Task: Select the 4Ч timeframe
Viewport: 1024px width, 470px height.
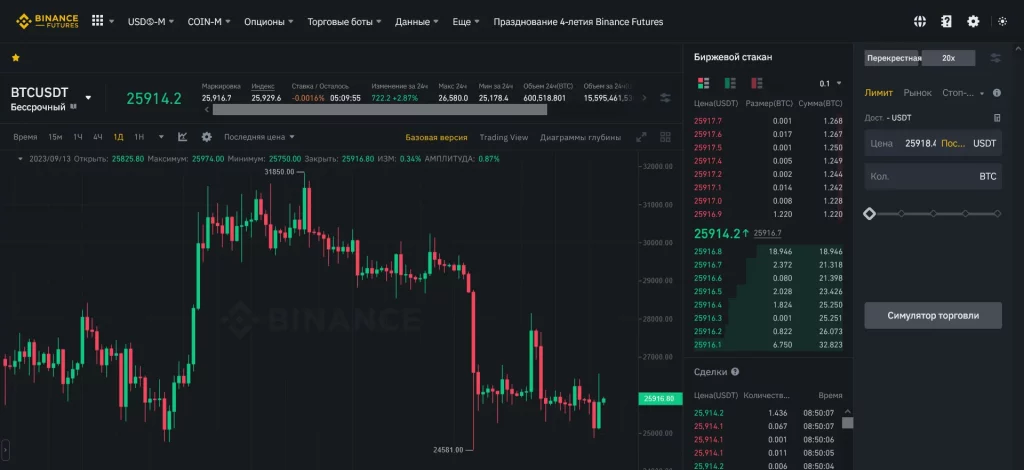Action: pos(98,137)
